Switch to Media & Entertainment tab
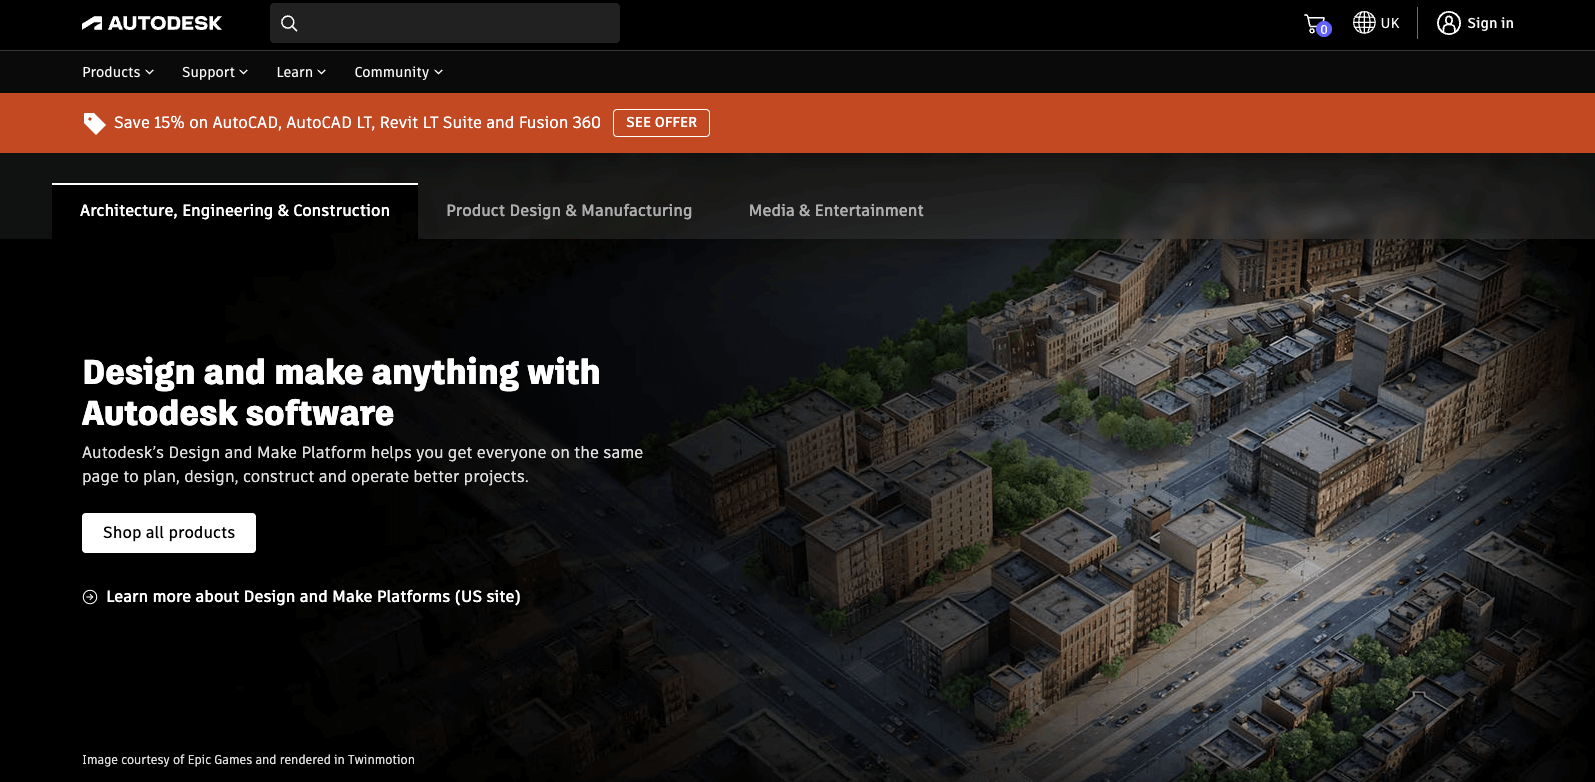 click(836, 211)
